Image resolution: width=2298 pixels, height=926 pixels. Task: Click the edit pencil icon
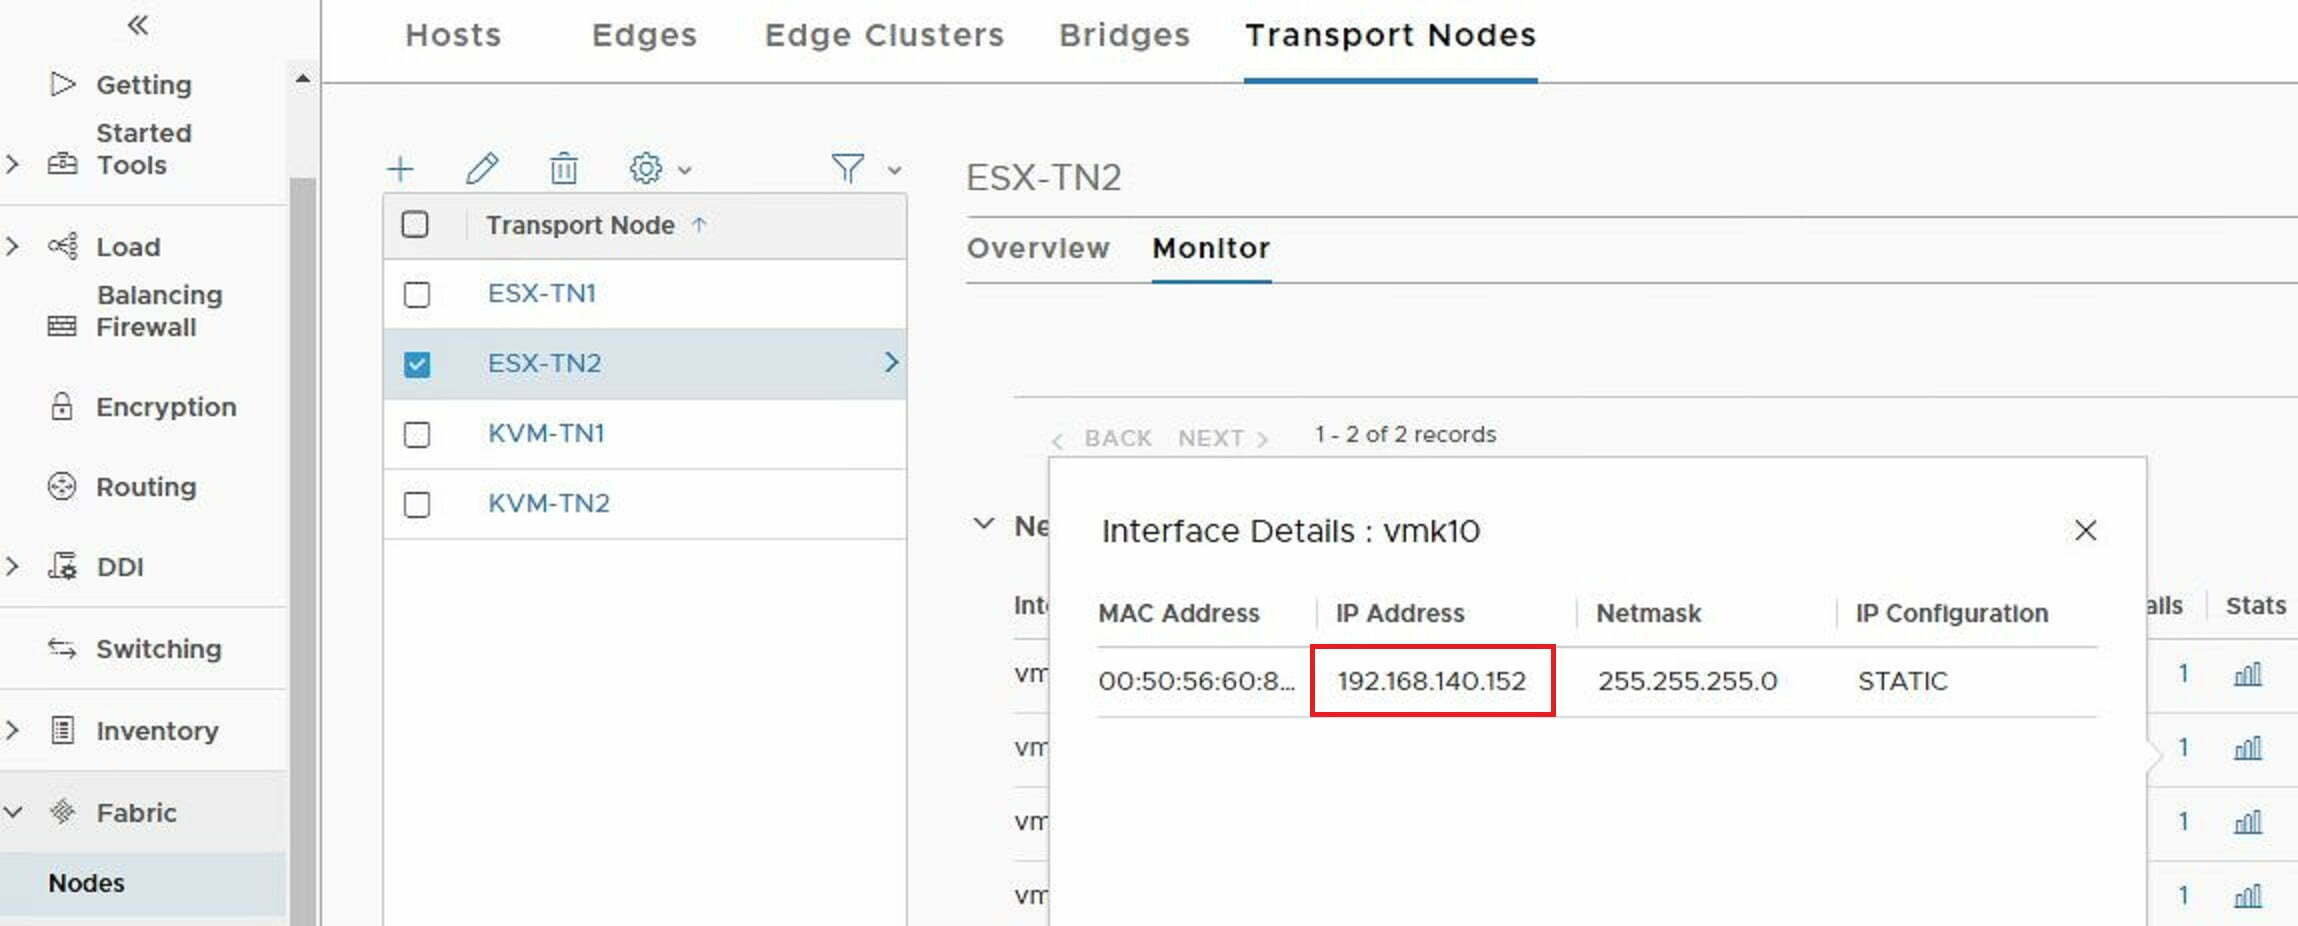point(482,169)
